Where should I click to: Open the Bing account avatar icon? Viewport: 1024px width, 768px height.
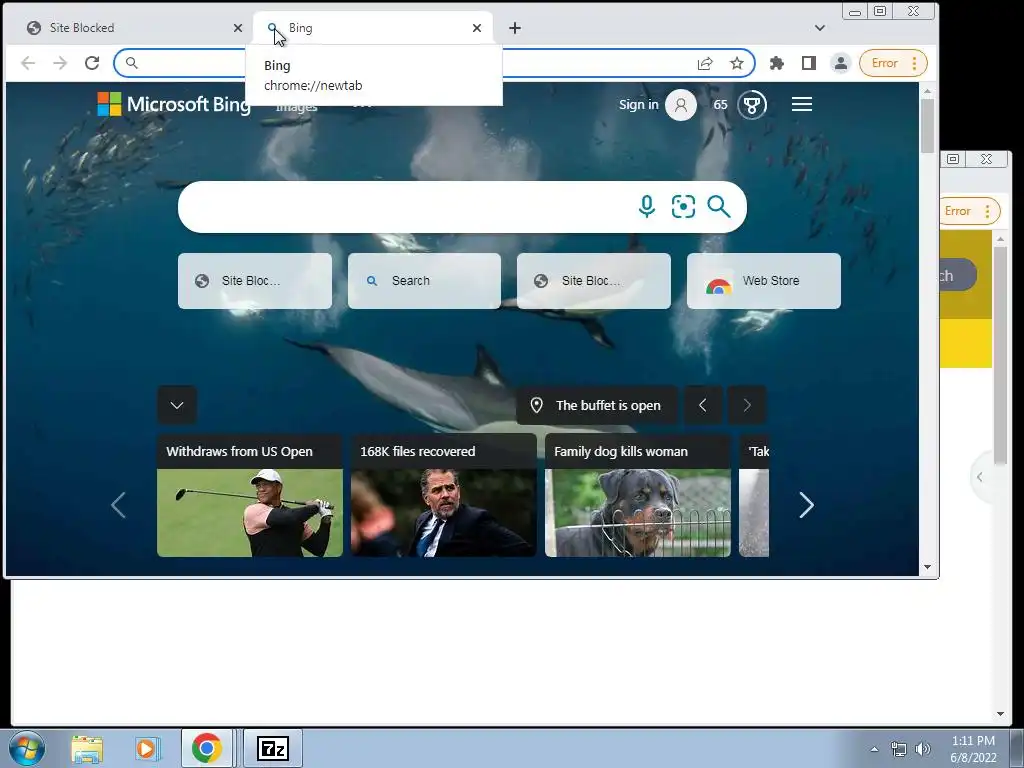tap(680, 104)
